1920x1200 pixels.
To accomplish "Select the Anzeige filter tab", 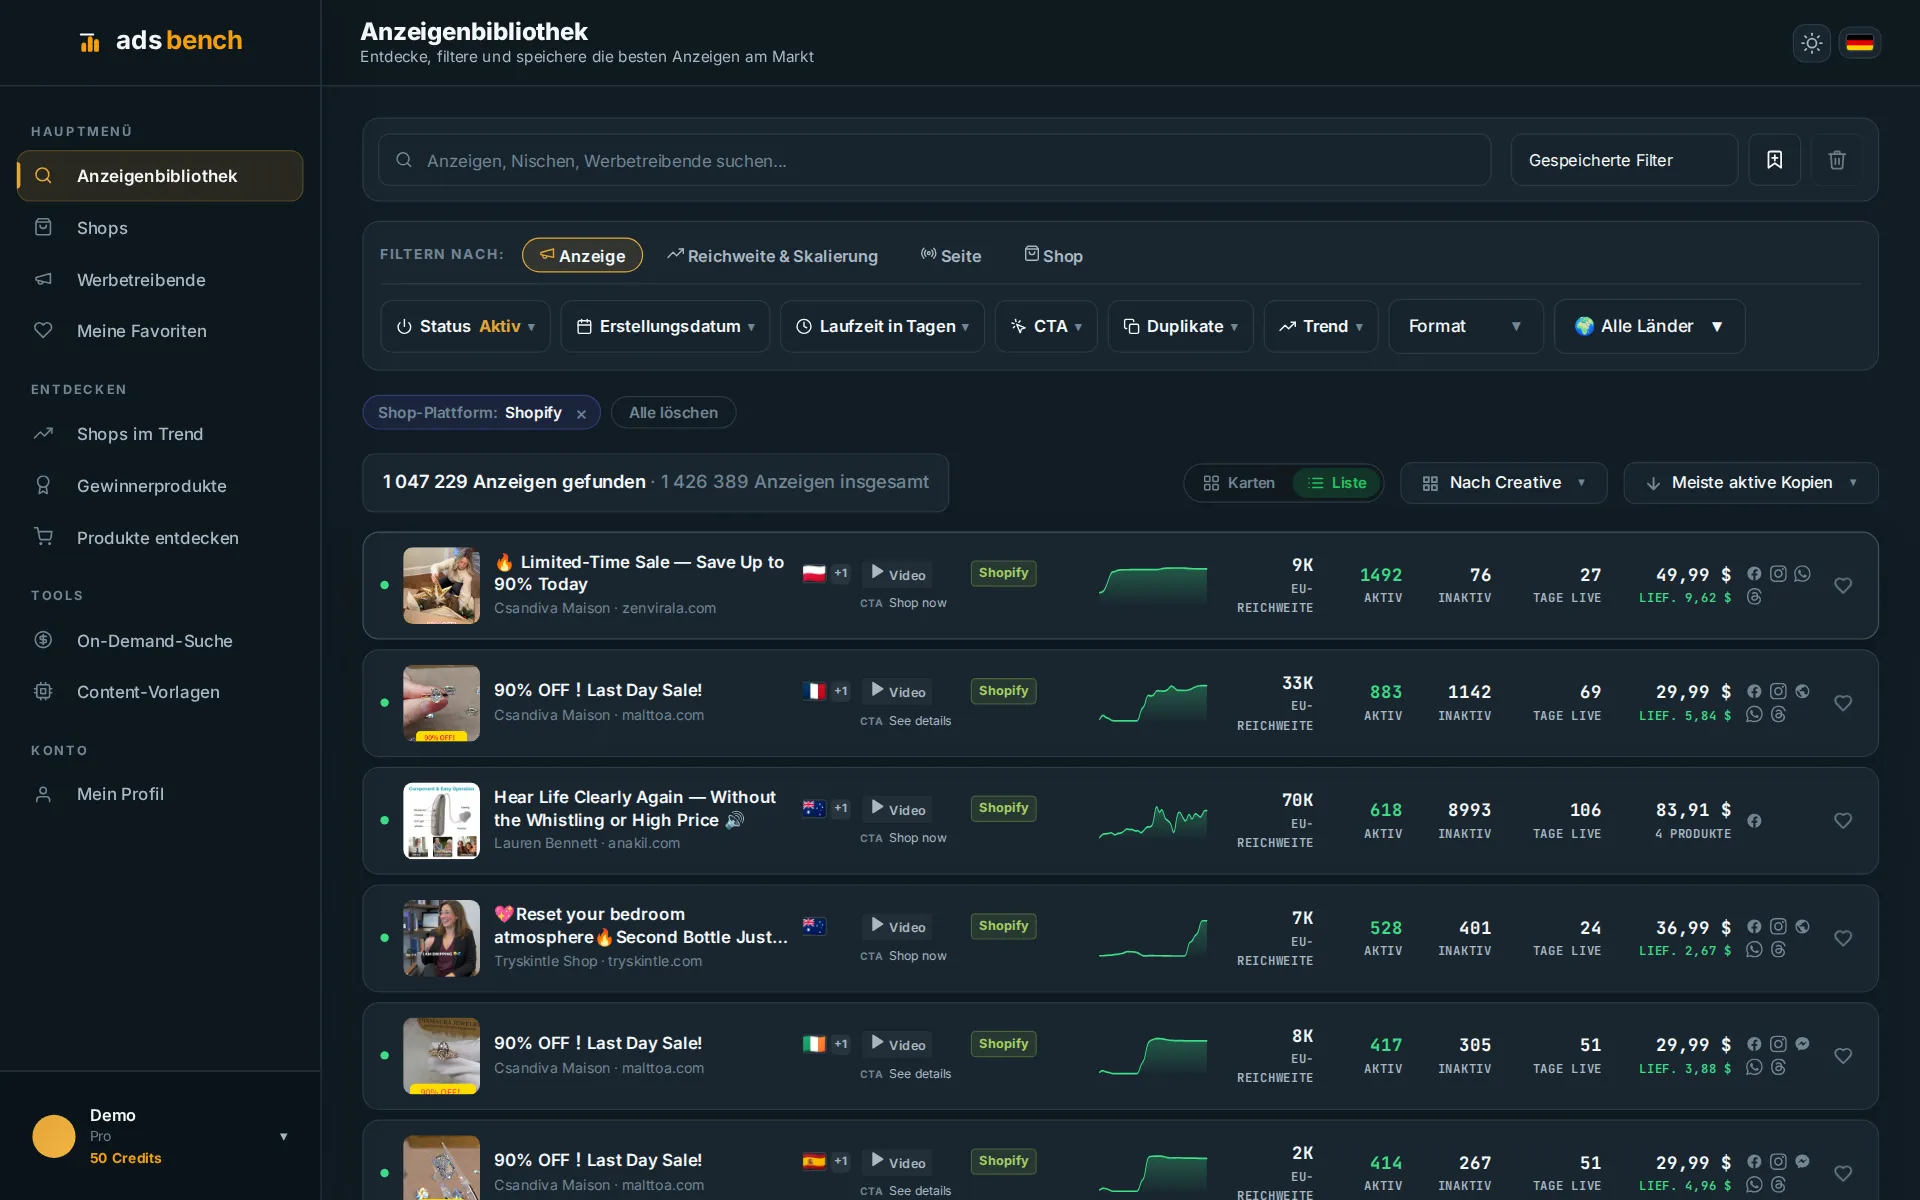I will coord(582,255).
